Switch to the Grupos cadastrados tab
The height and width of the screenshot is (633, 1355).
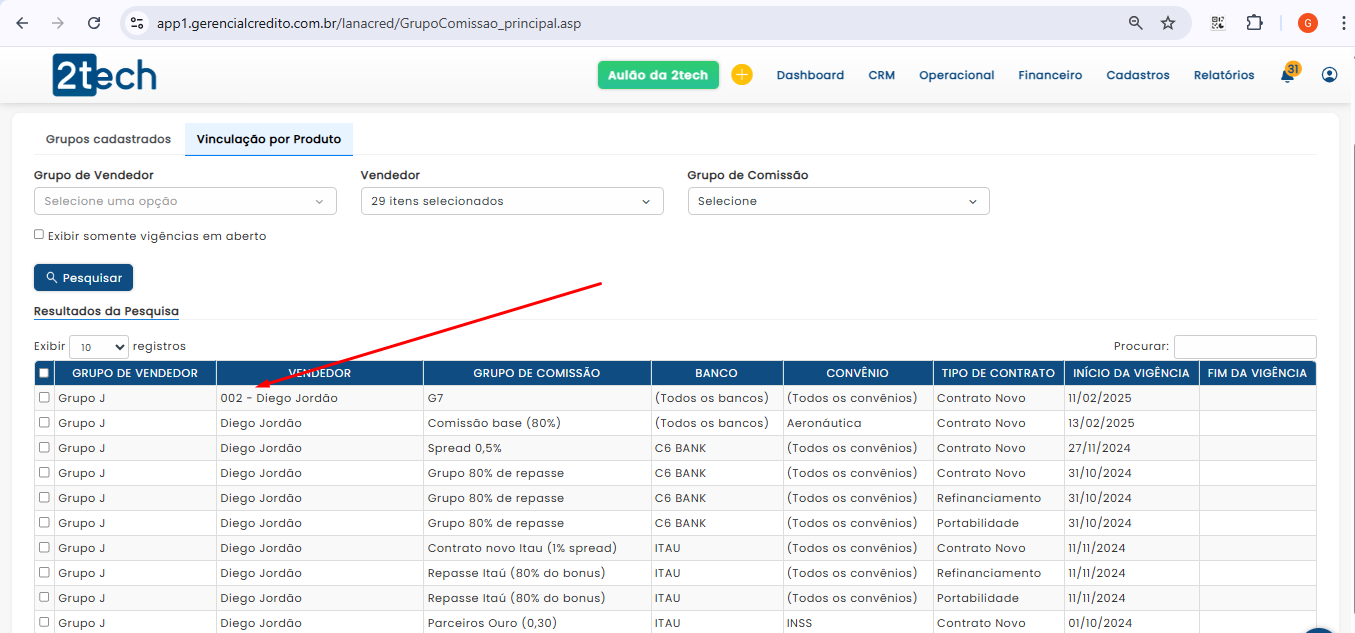click(x=108, y=139)
